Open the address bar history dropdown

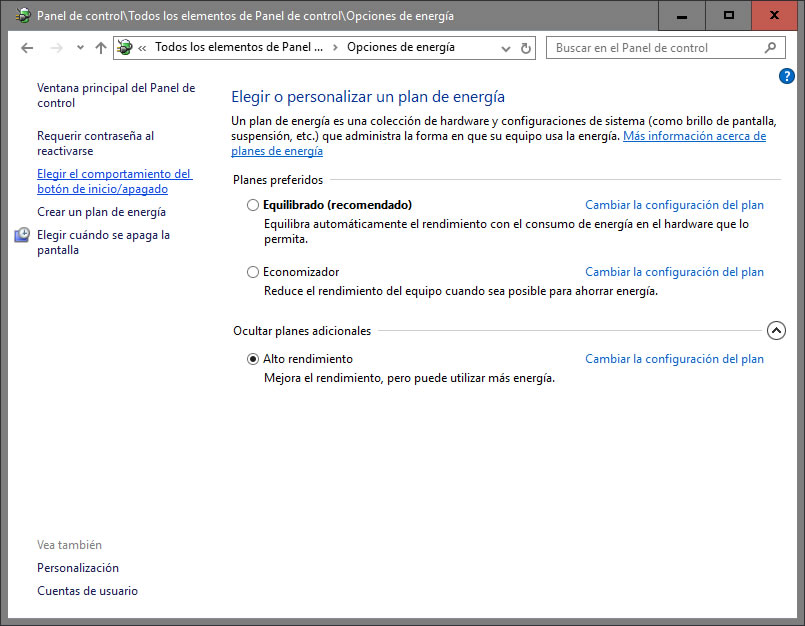(505, 48)
